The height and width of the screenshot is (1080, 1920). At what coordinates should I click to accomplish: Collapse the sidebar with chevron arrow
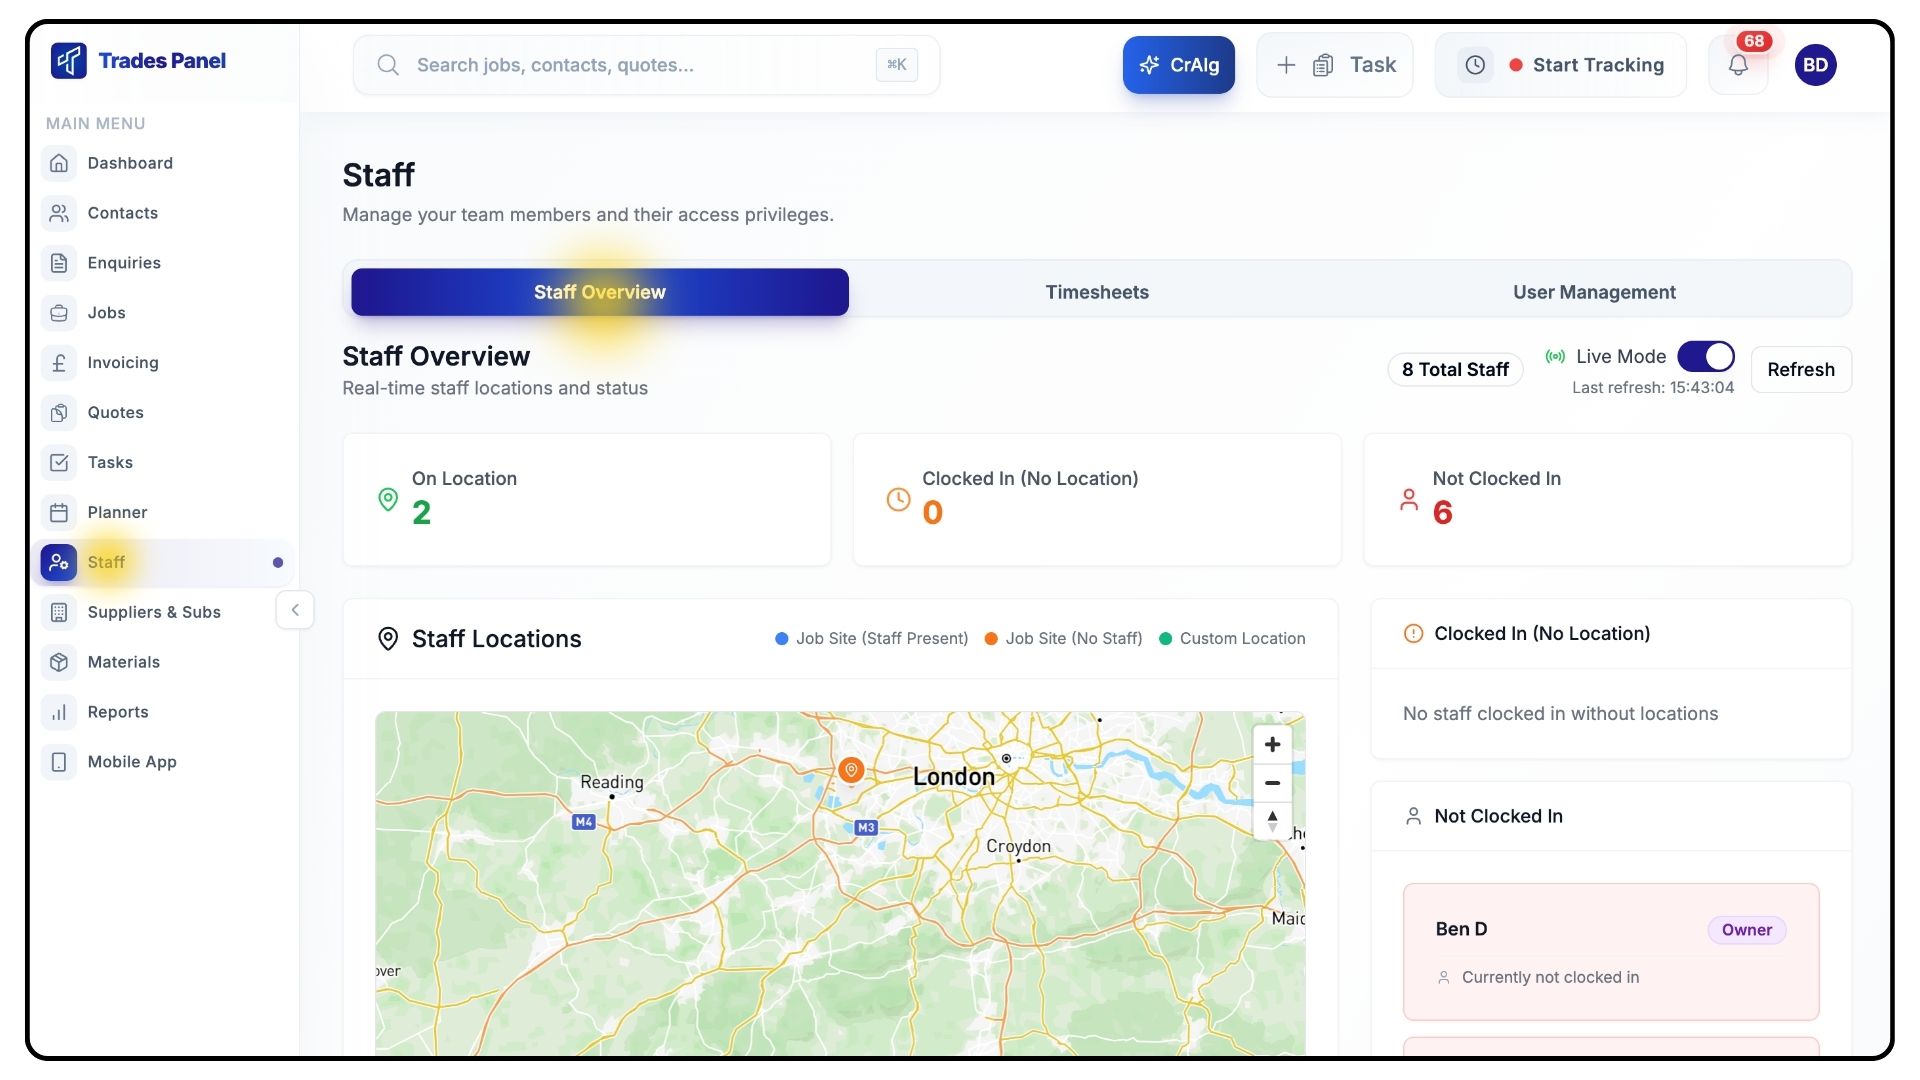tap(295, 610)
